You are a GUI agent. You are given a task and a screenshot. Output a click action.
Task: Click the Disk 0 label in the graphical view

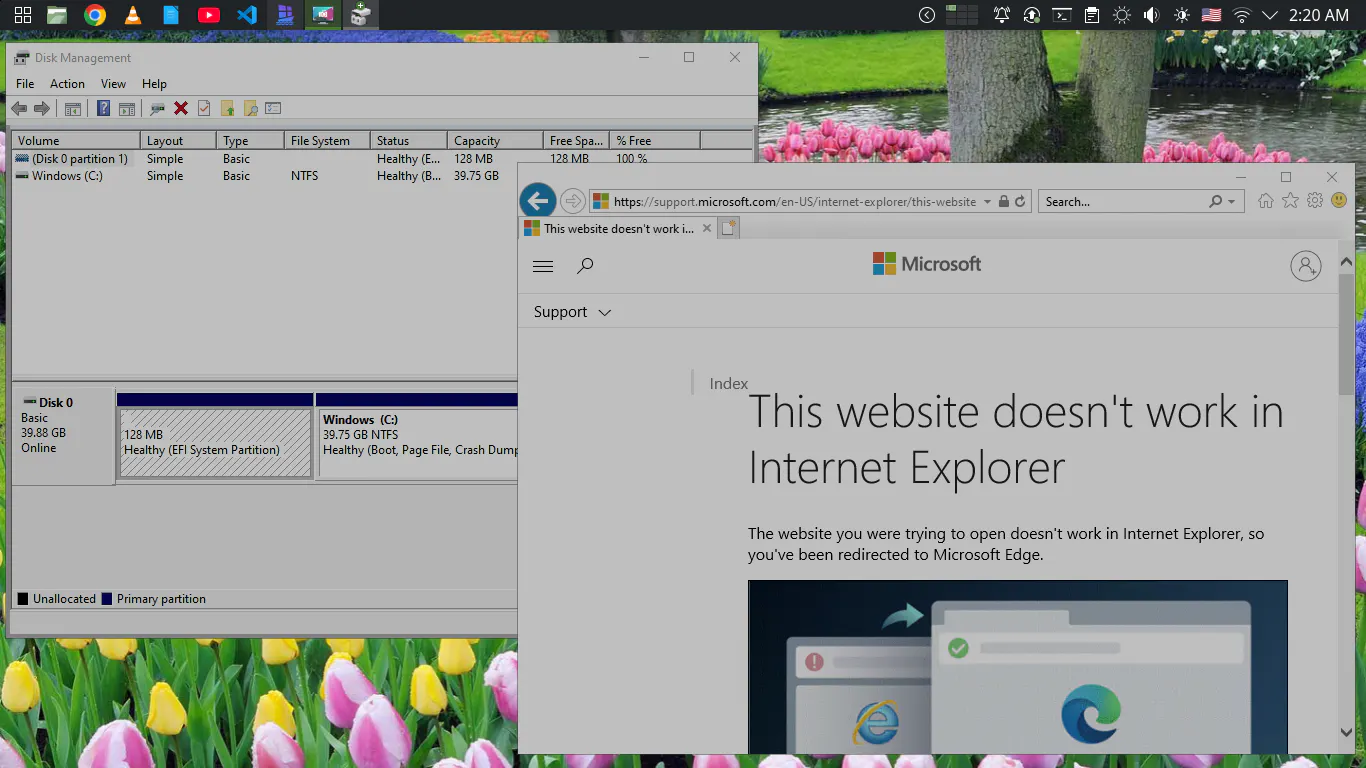pos(56,403)
